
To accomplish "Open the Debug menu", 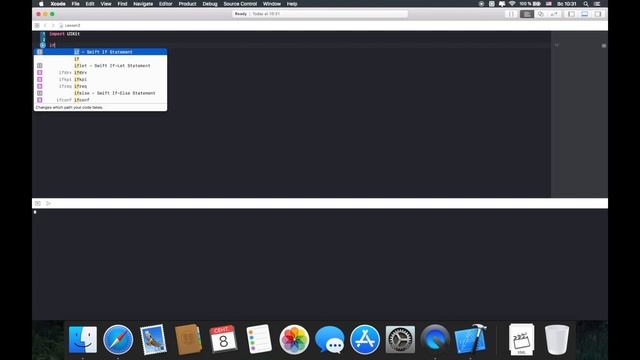I will (x=210, y=4).
